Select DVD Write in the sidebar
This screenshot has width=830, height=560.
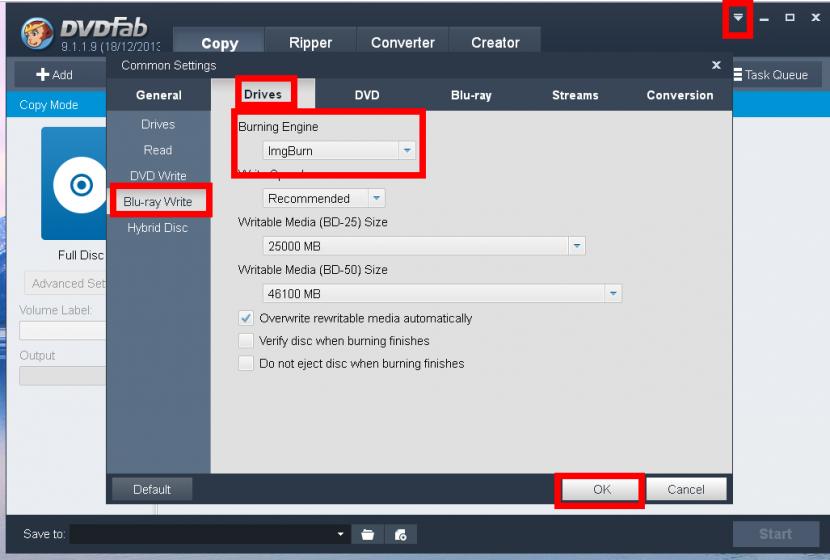[158, 176]
